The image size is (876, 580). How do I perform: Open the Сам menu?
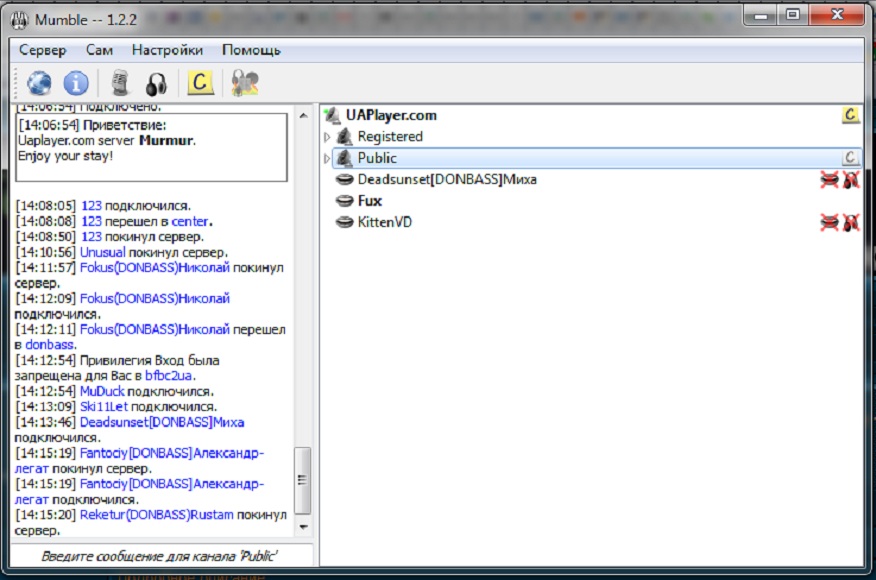(x=99, y=50)
